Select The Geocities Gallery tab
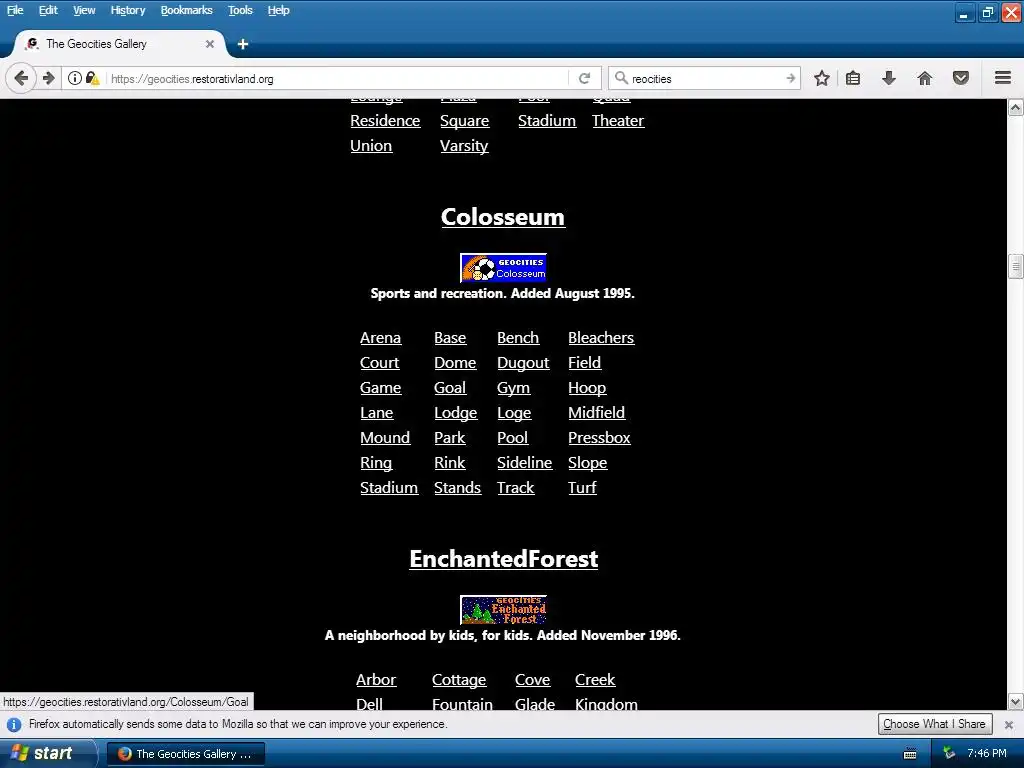1024x768 pixels. [x=120, y=44]
